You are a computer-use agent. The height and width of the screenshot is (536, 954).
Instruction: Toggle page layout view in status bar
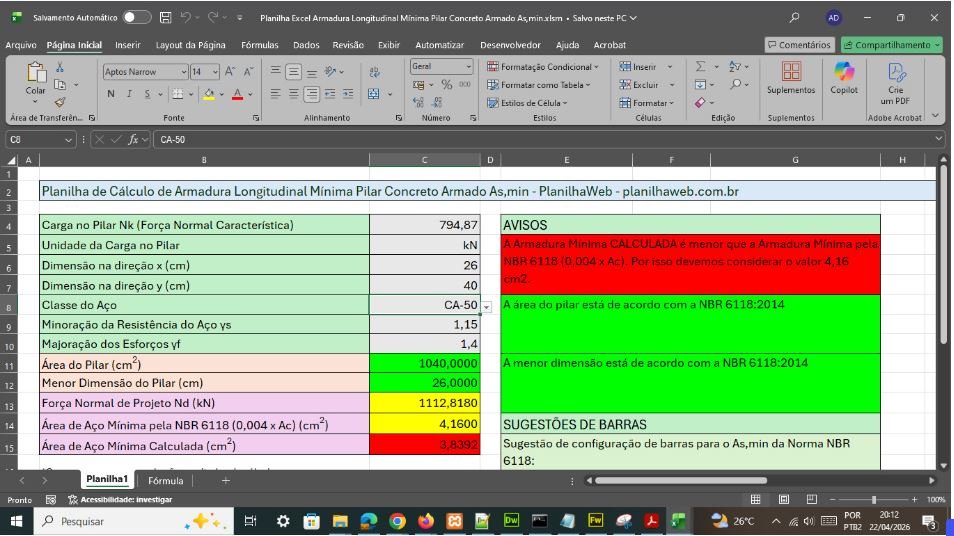[x=784, y=499]
